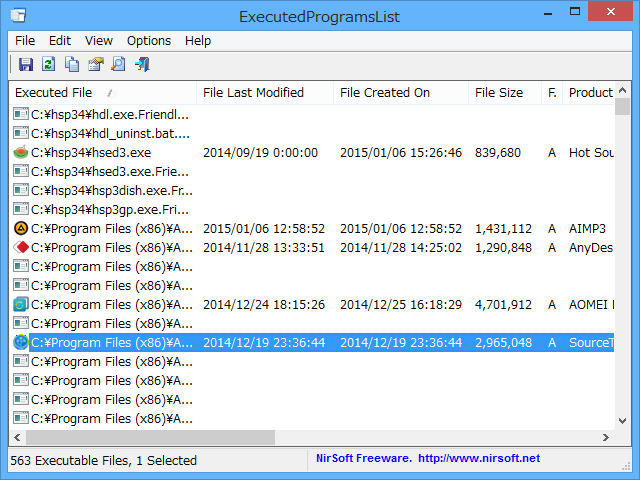This screenshot has height=480, width=640.
Task: Click the Refresh toolbar icon
Action: tap(49, 64)
